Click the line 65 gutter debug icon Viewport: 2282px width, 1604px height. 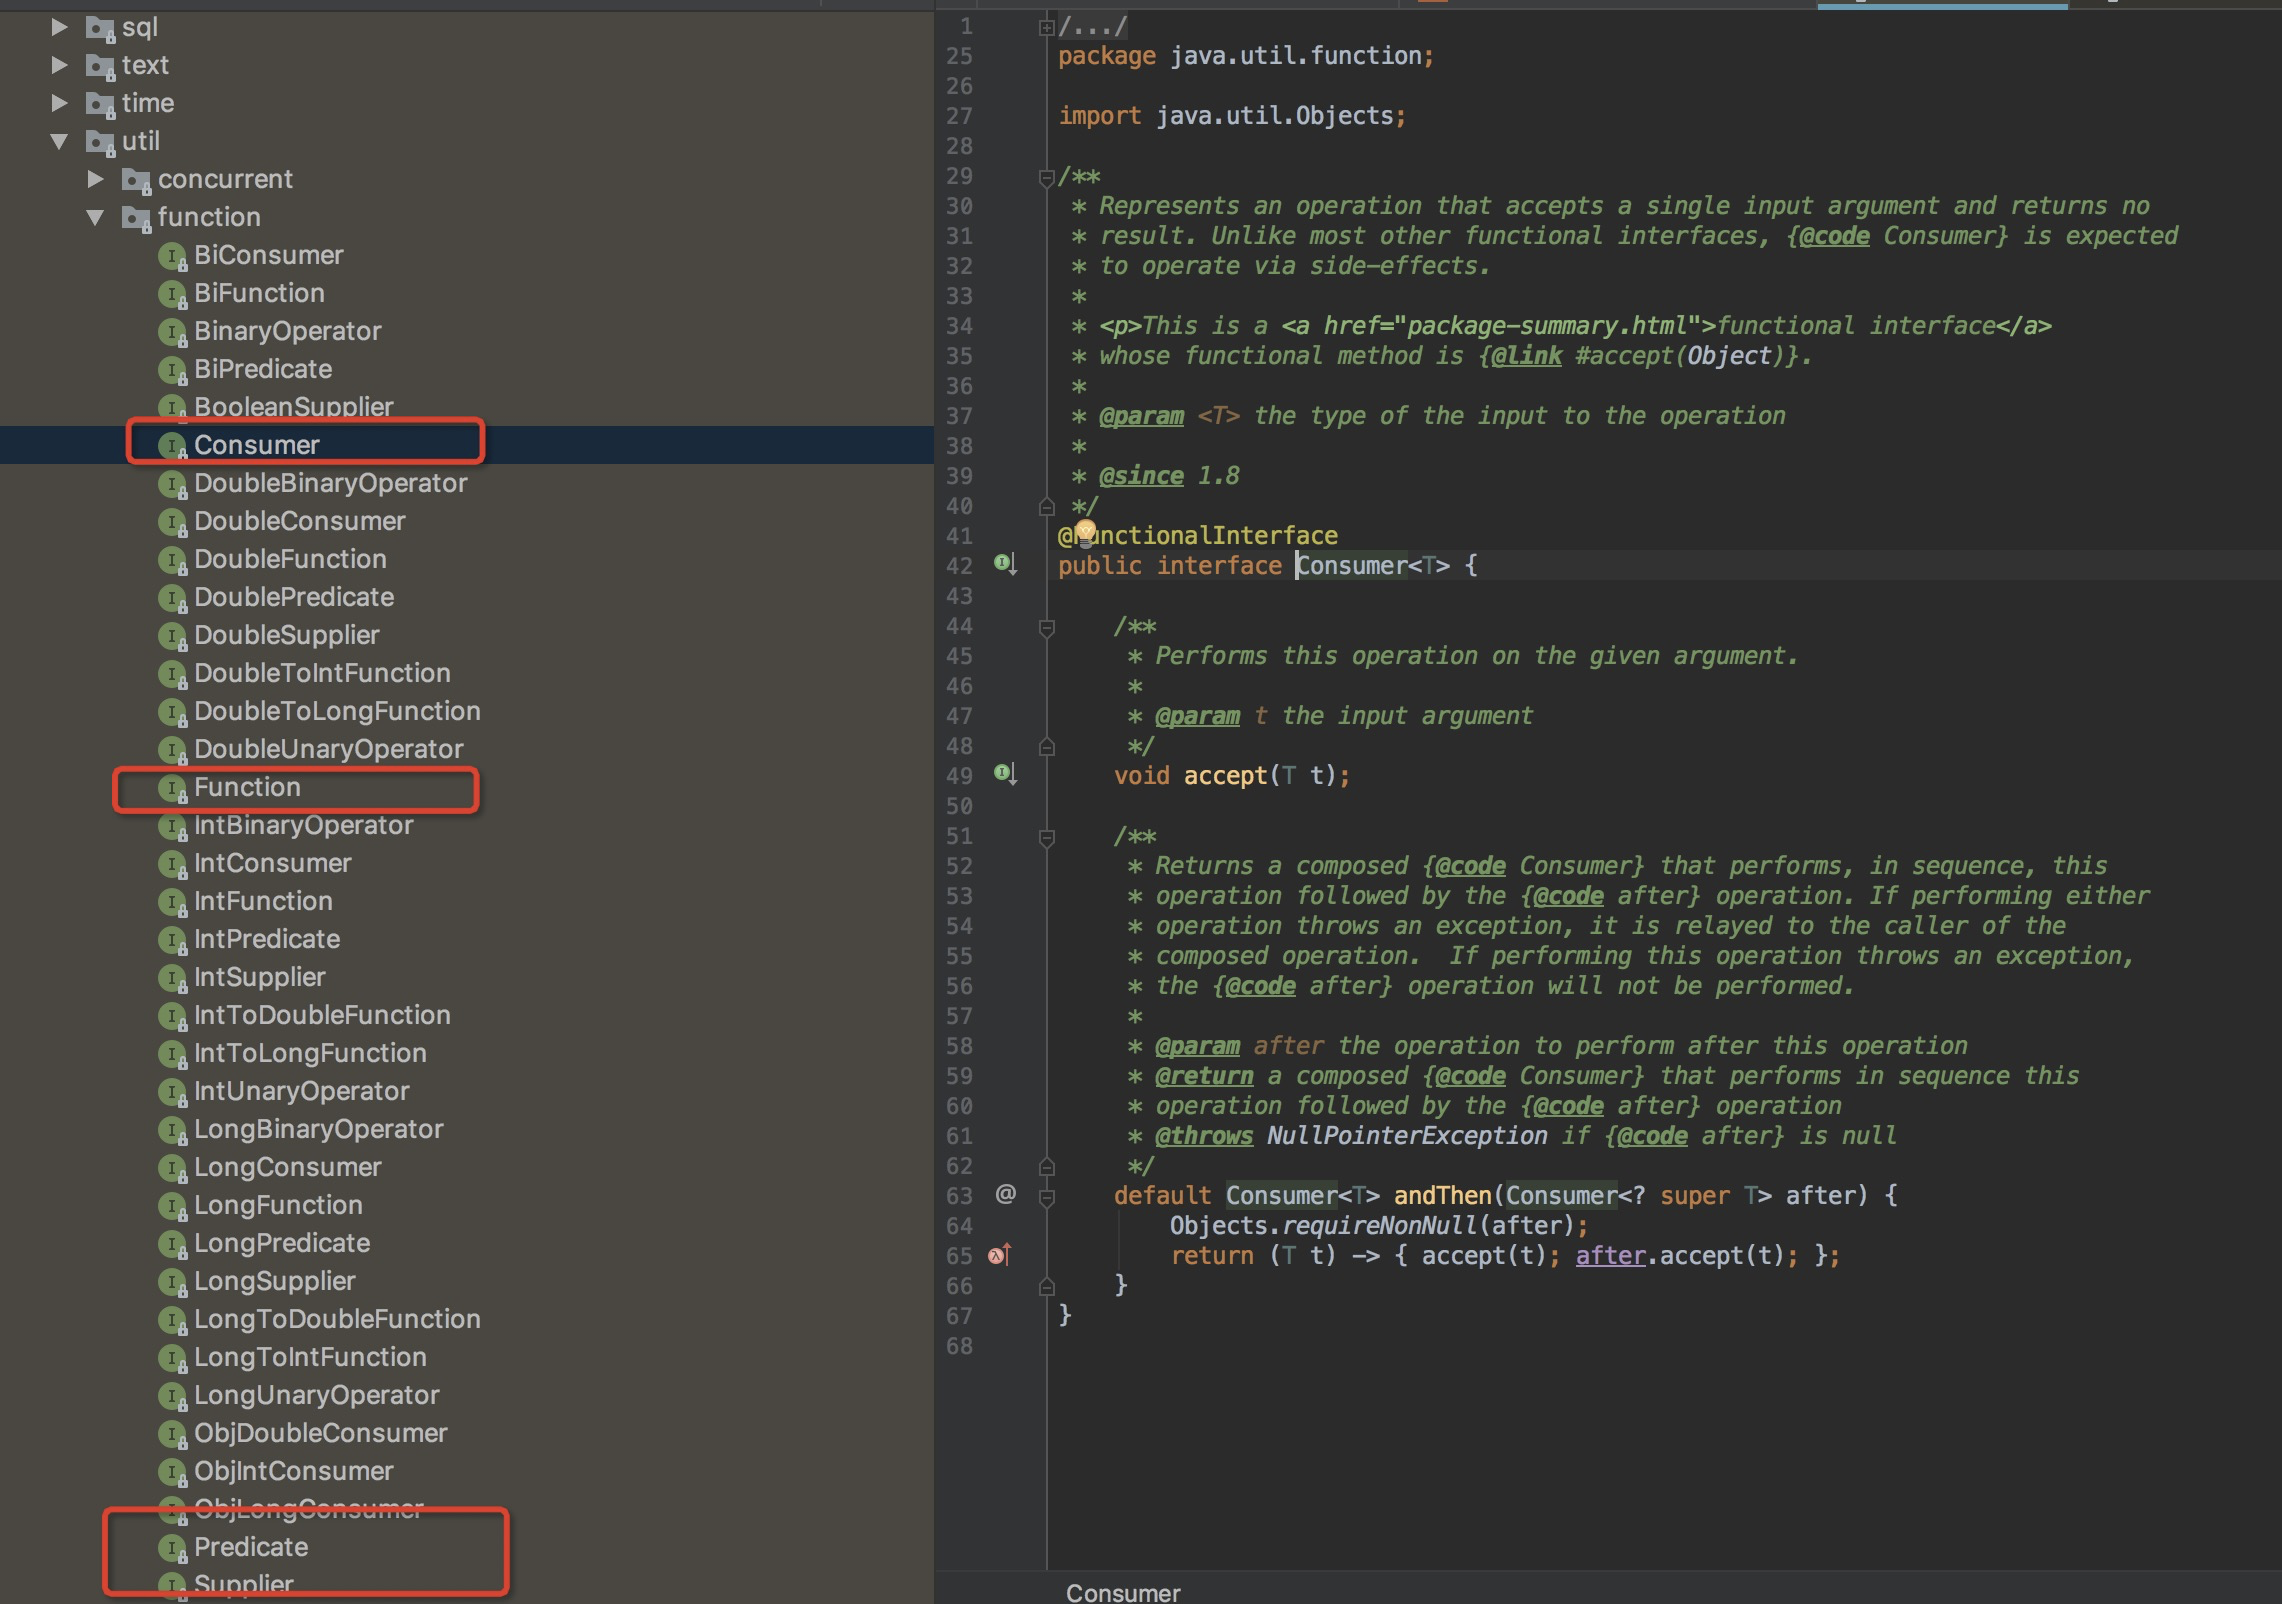[x=1000, y=1253]
